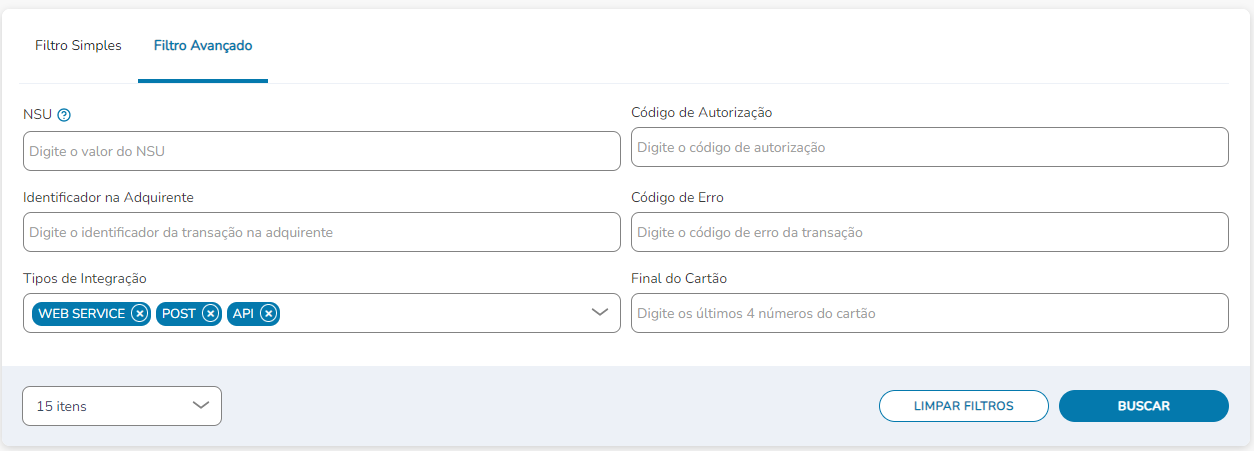Click the LIMPAR FILTROS button

pos(964,406)
